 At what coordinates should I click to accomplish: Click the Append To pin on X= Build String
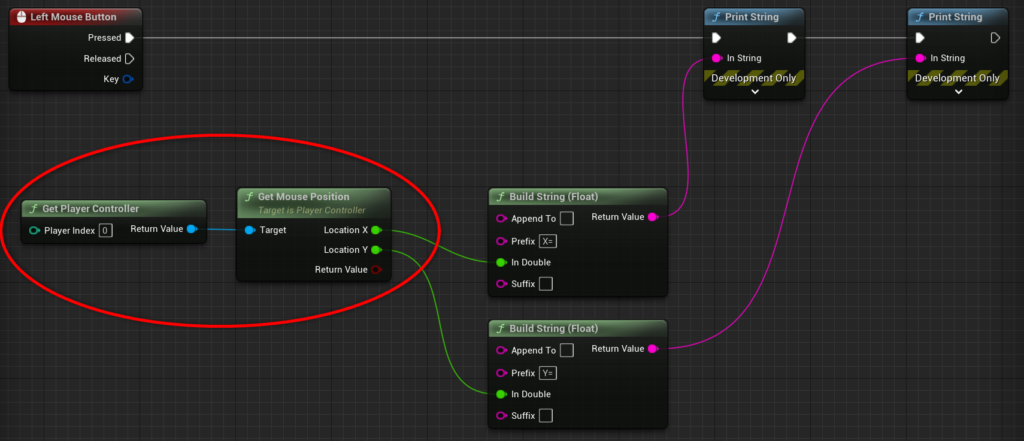click(502, 218)
